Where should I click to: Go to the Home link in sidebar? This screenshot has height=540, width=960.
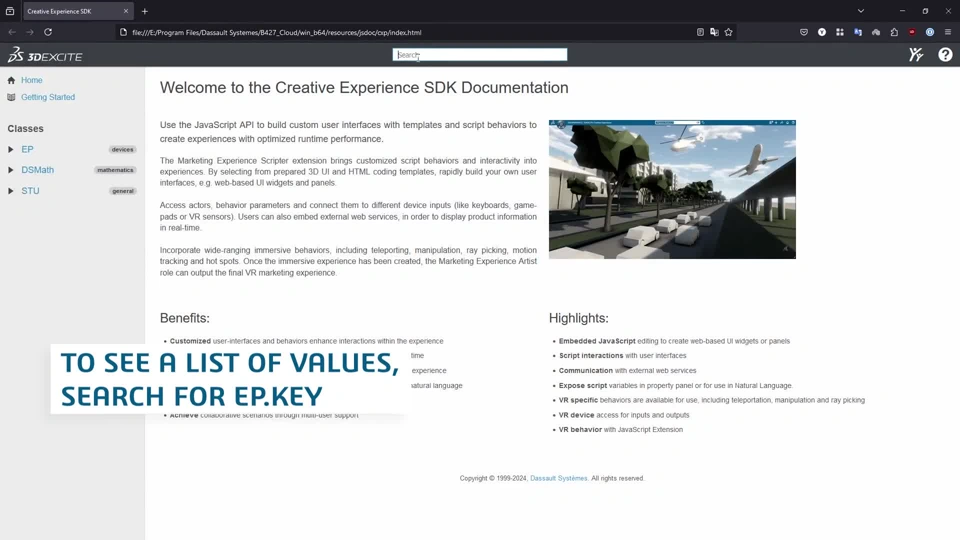[32, 80]
